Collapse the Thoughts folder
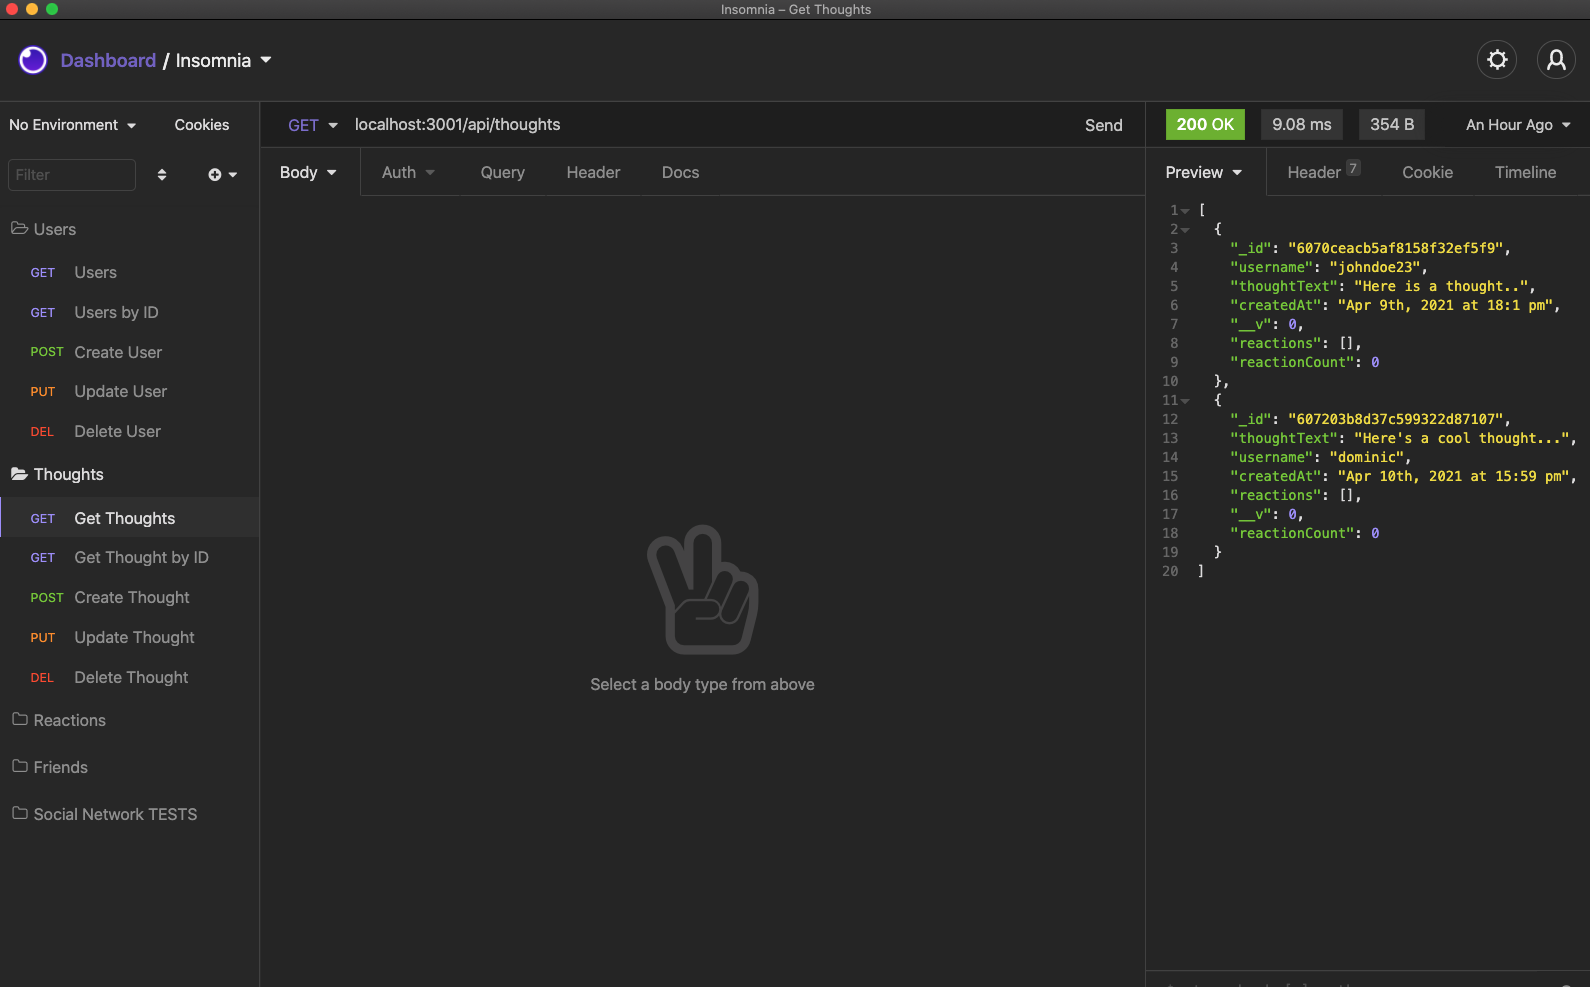1590x987 pixels. (x=130, y=474)
